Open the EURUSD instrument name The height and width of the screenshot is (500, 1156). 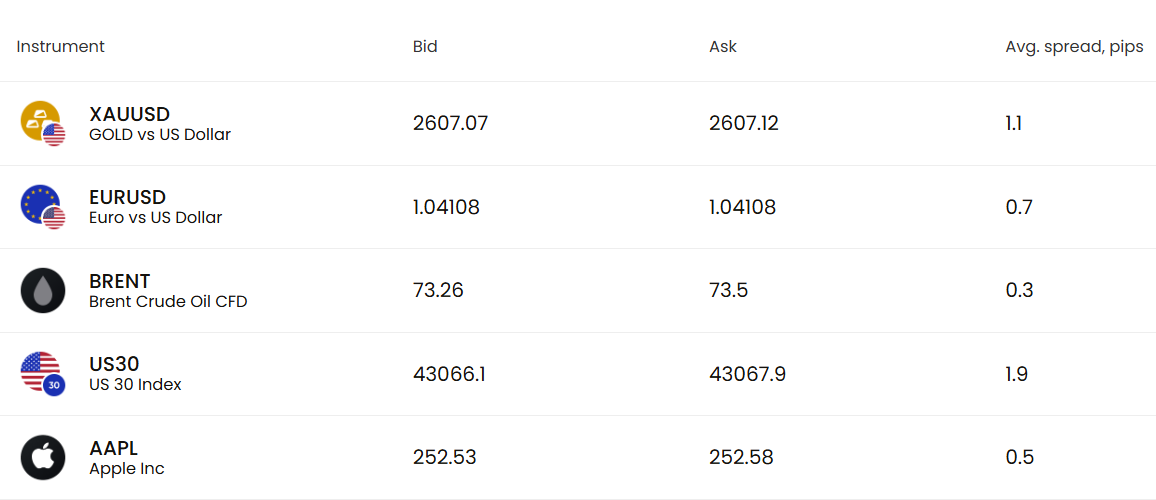127,198
